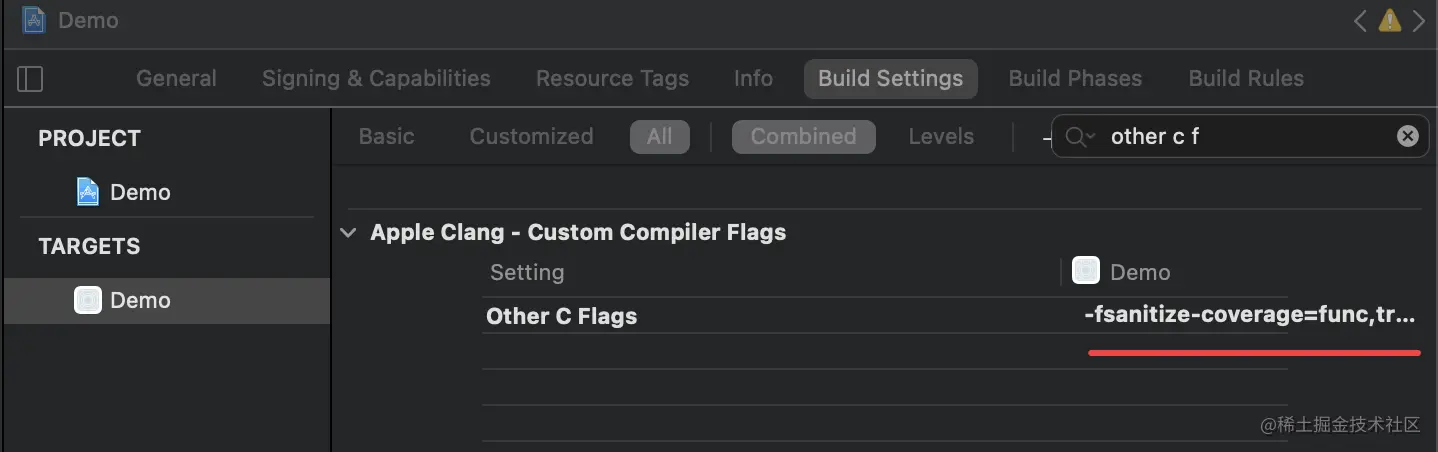Select the Combined view toggle
This screenshot has height=452, width=1438.
point(803,136)
